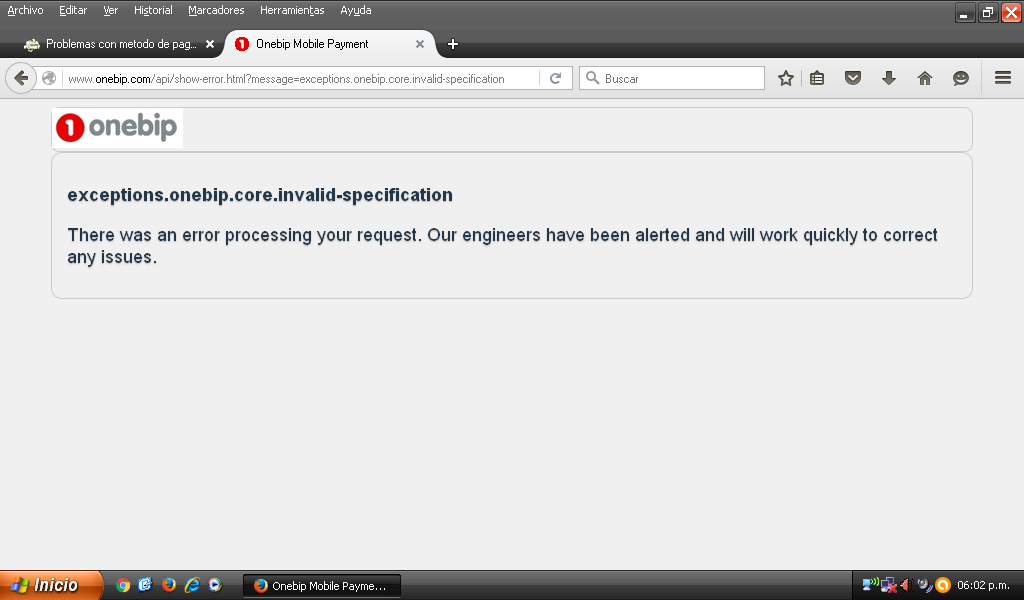Launch the second quick launch browser icon
The image size is (1024, 600).
(x=145, y=585)
